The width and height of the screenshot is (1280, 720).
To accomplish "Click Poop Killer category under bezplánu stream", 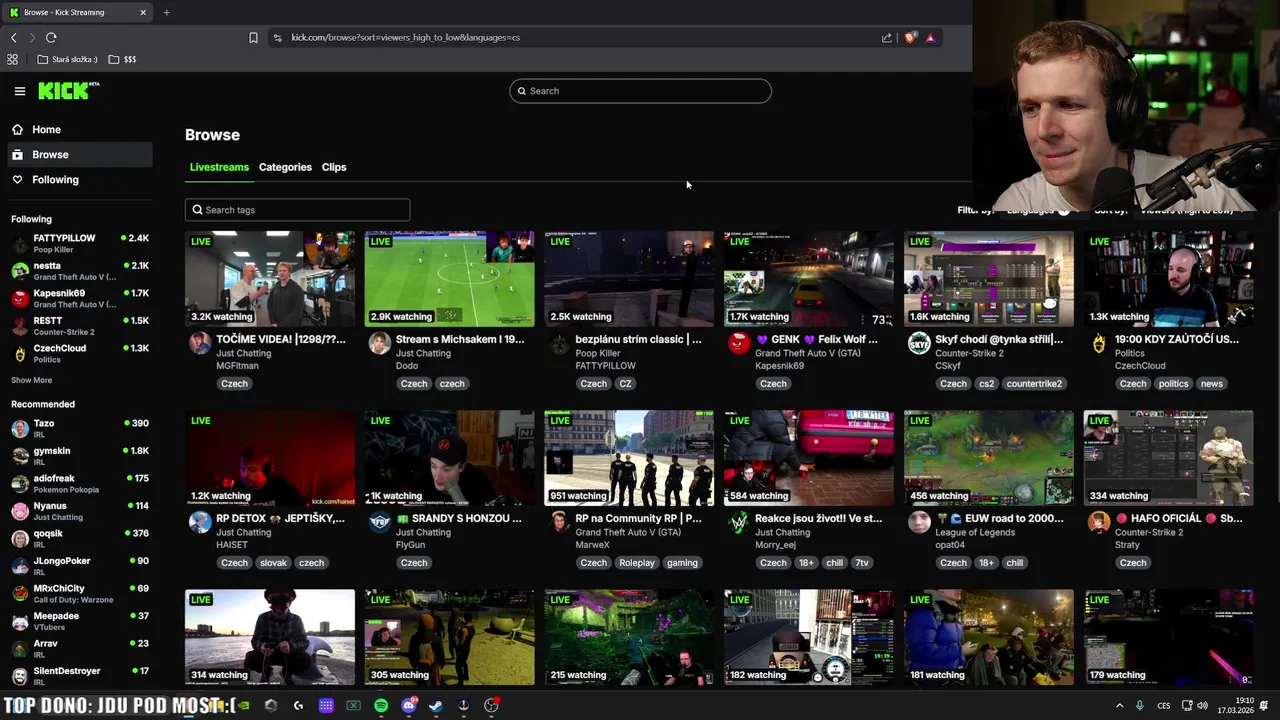I will pyautogui.click(x=598, y=353).
